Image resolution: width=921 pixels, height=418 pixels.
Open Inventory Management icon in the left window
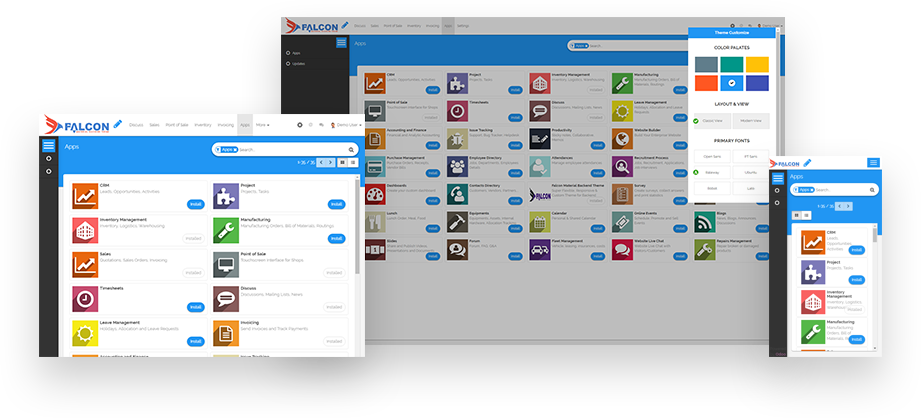[85, 230]
